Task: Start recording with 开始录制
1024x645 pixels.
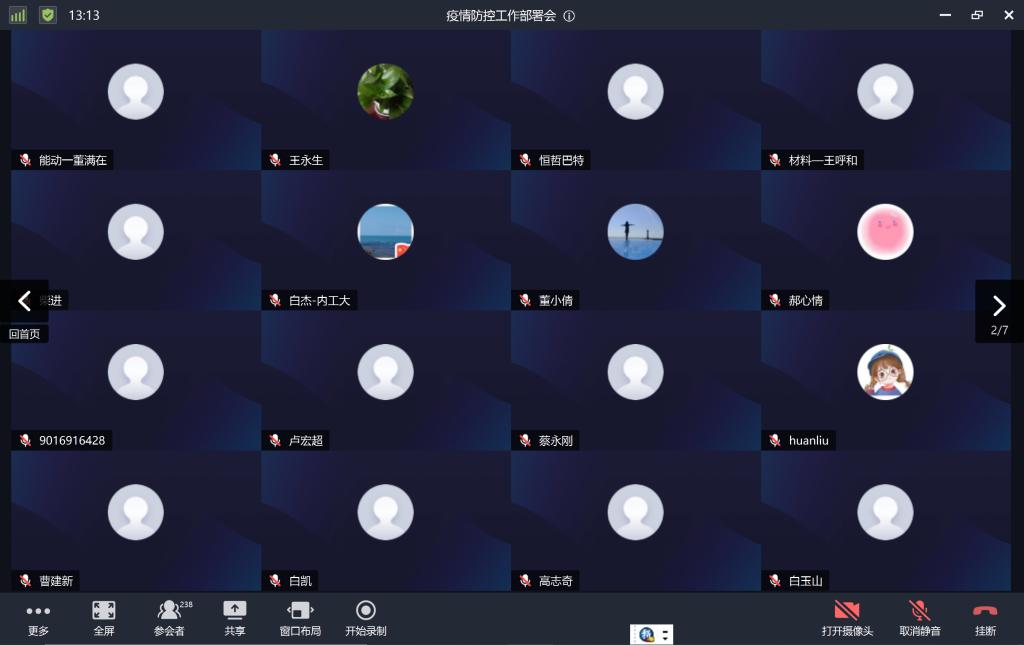Action: pos(366,617)
